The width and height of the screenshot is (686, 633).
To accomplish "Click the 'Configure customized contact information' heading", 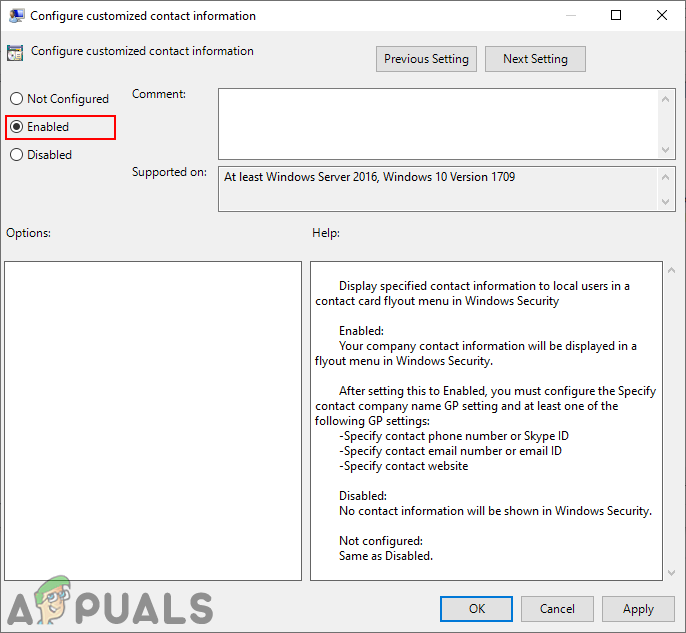I will click(142, 51).
